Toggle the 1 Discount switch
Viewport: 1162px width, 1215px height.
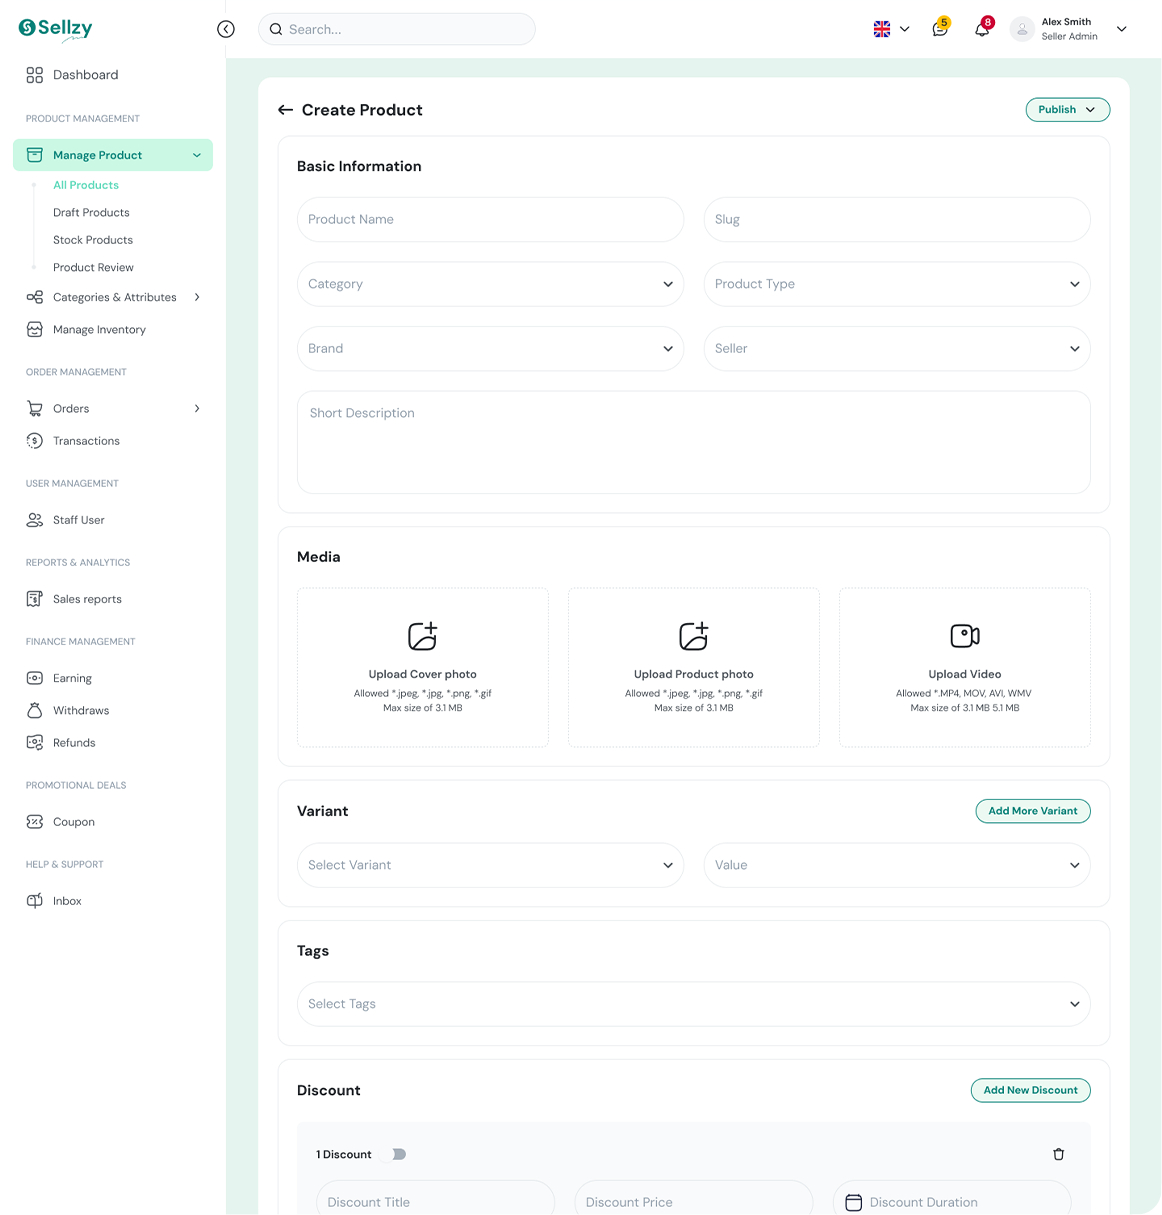[x=393, y=1154]
